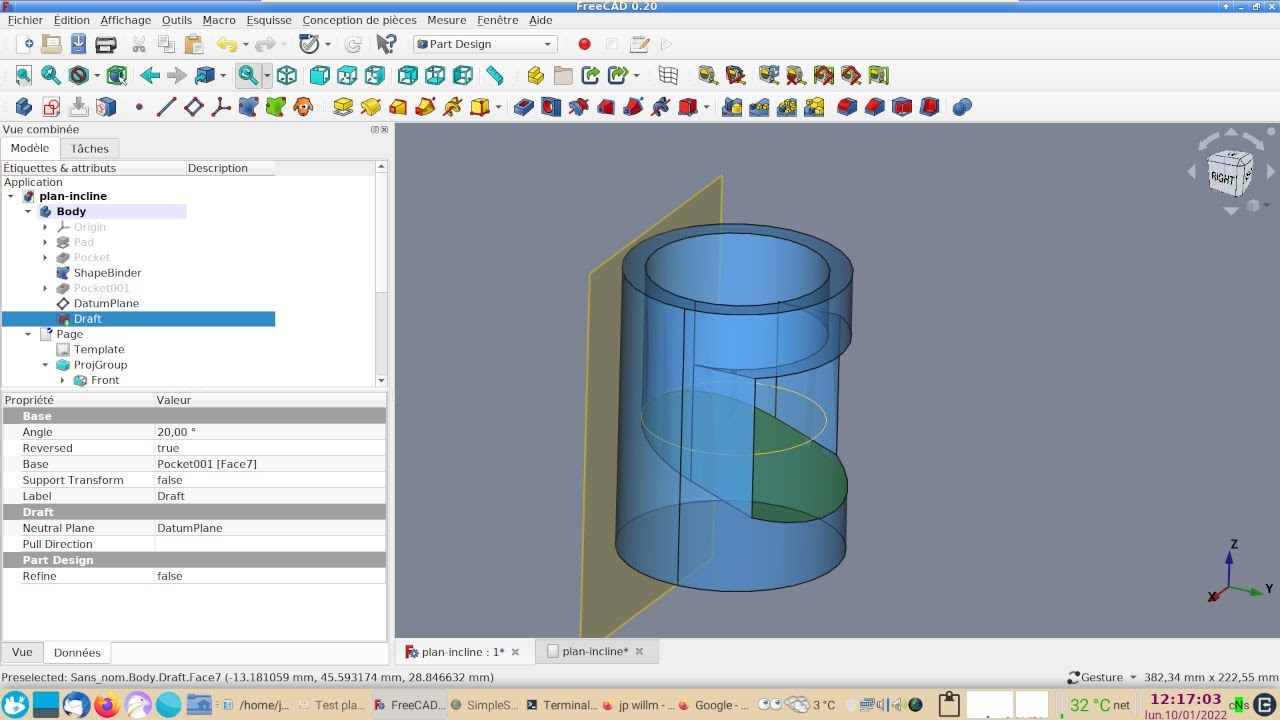Click the Revolution tool icon

tap(371, 106)
